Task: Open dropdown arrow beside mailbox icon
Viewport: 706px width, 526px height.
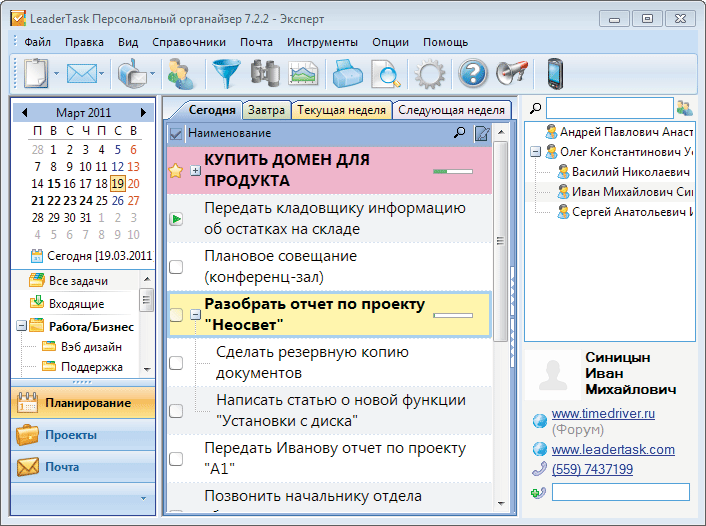Action: tap(152, 73)
